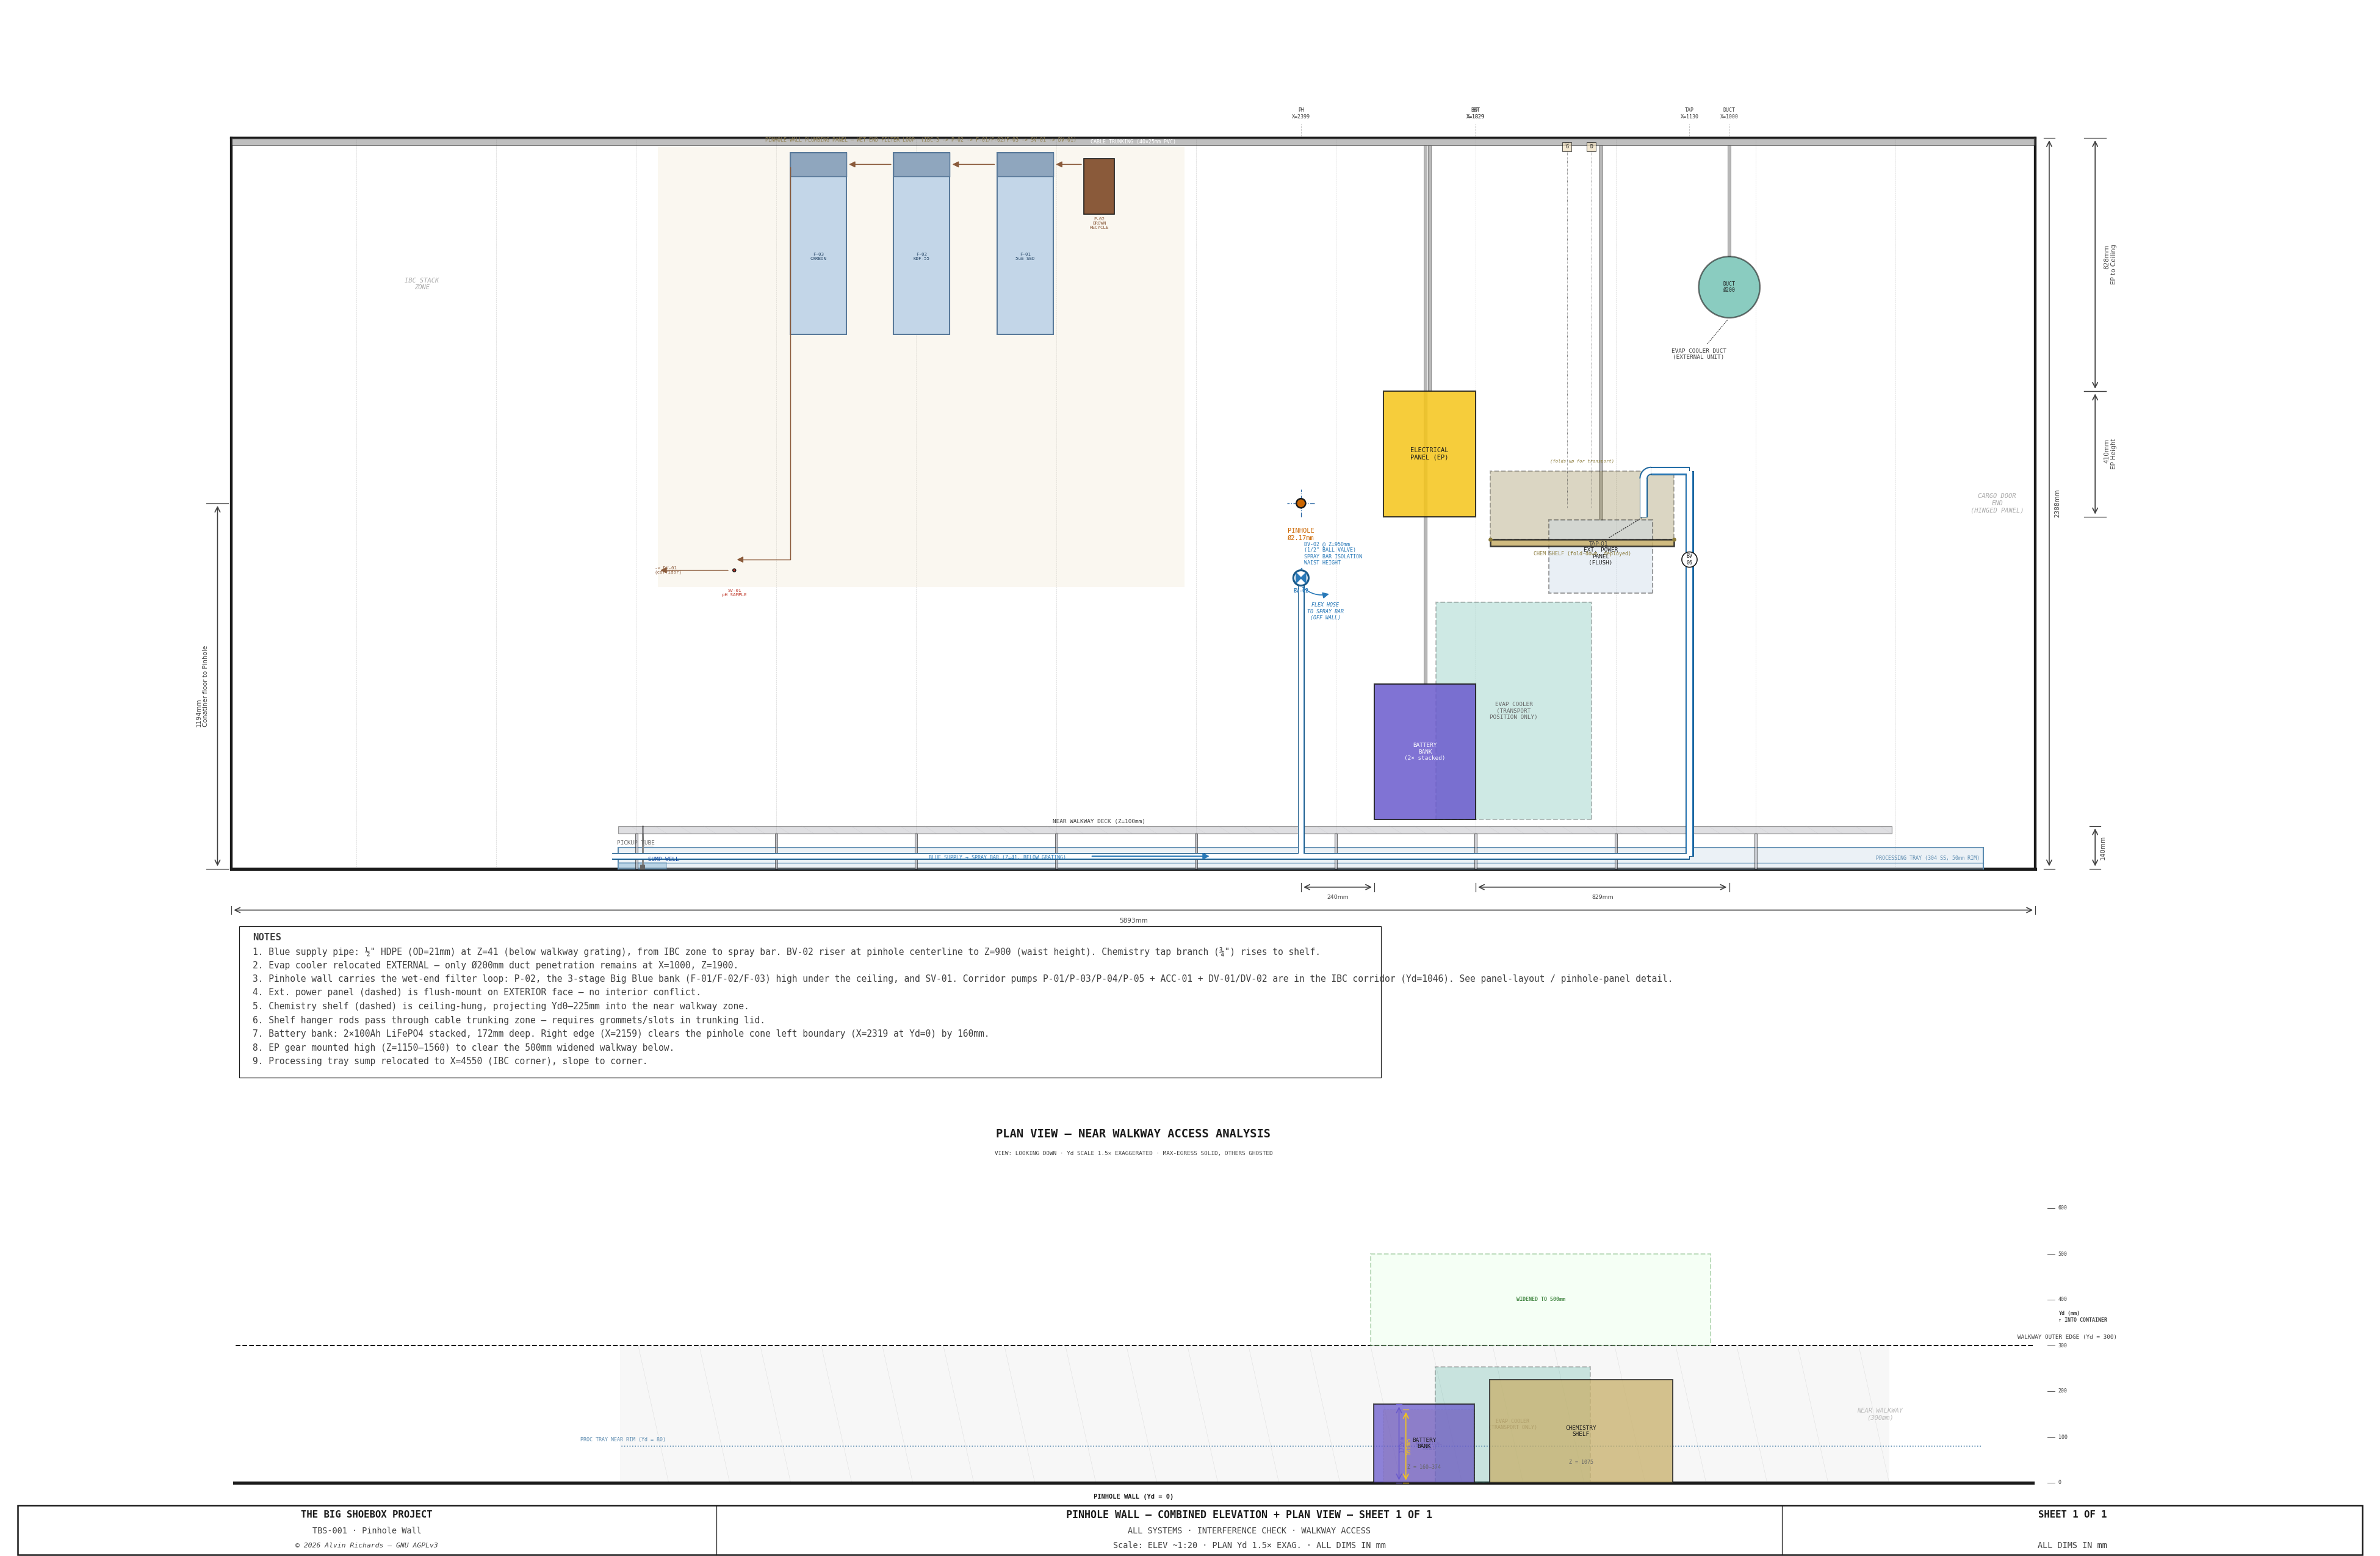Click the VIEW: LOOKING DOWN subtitle line
Screen dimensions: 2380x1556
(1133, 1153)
